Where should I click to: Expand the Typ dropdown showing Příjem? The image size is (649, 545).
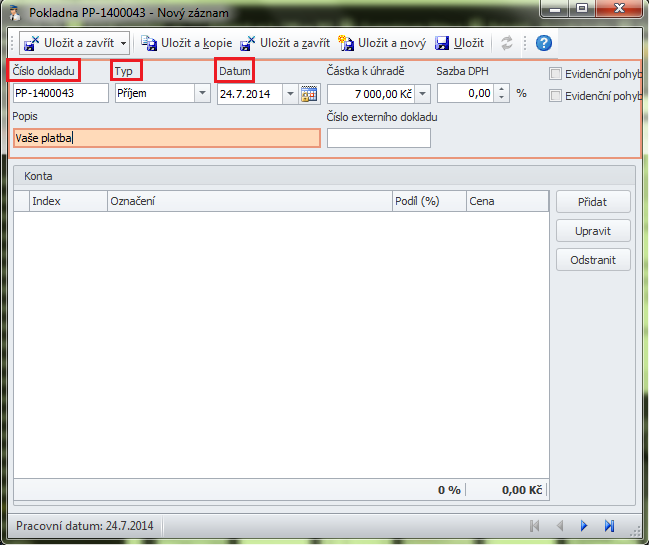tap(203, 94)
